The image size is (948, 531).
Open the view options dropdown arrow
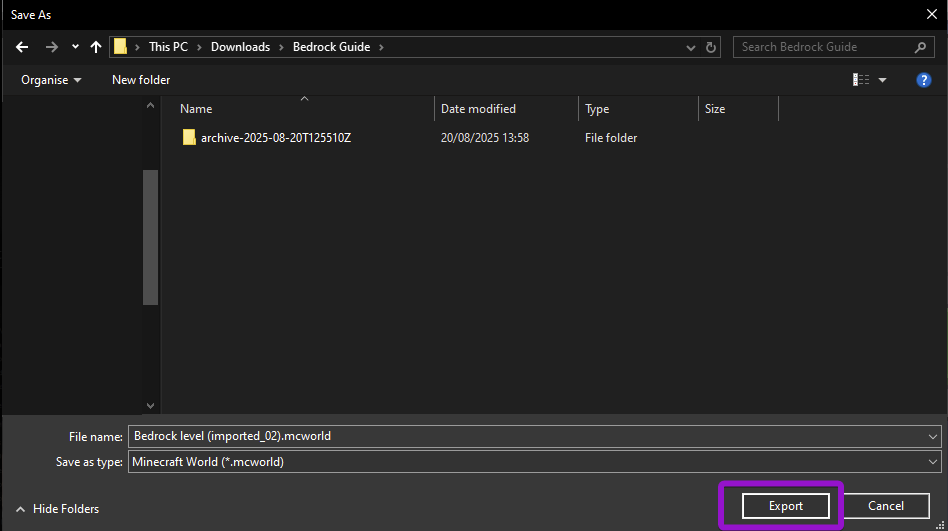tap(883, 80)
